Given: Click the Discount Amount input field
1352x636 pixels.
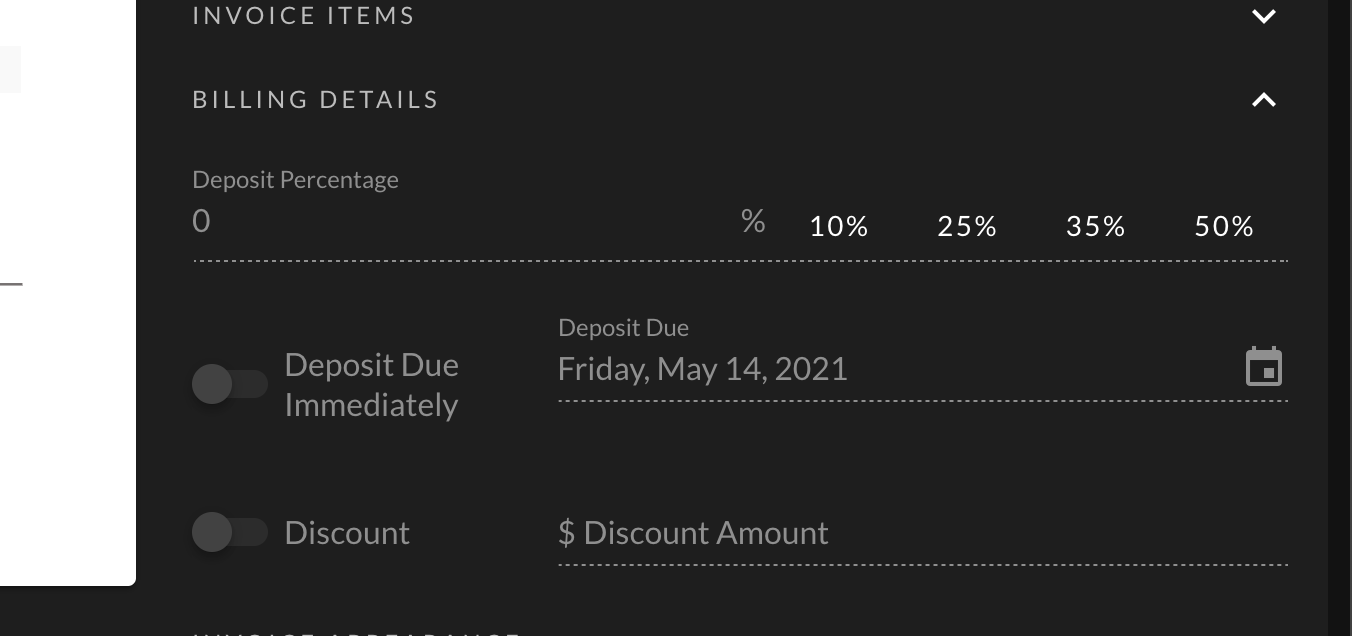Looking at the screenshot, I should click(922, 533).
